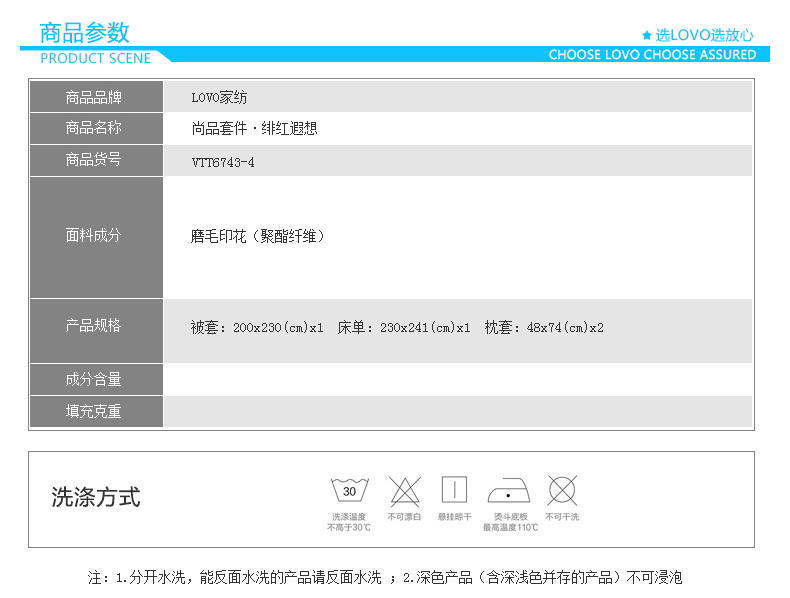Click the do-not-bleach triangle icon
The width and height of the screenshot is (790, 598).
405,491
